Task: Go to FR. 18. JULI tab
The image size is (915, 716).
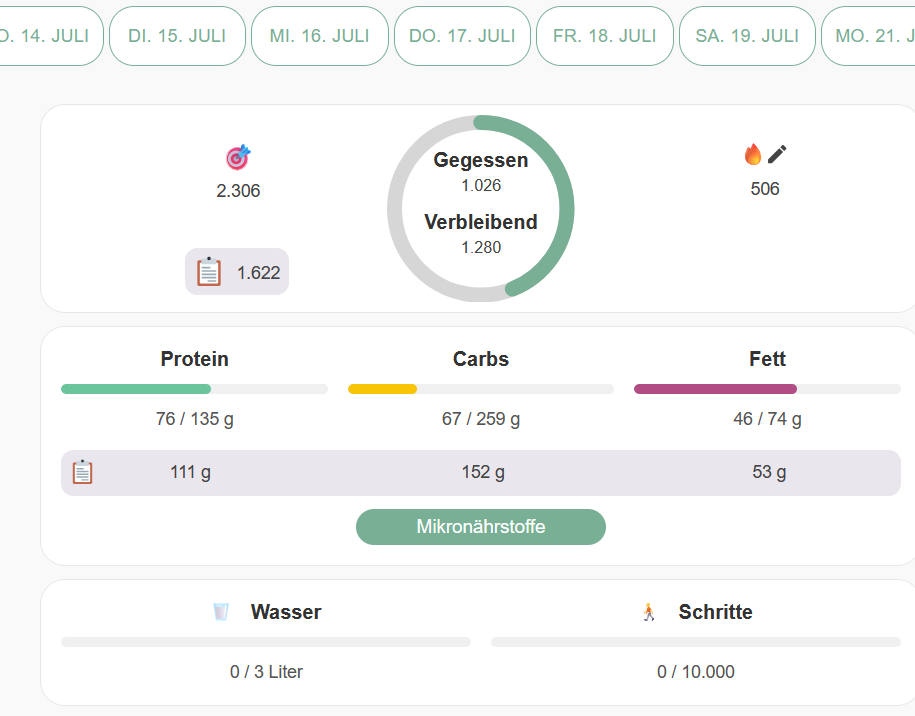Action: click(x=605, y=36)
